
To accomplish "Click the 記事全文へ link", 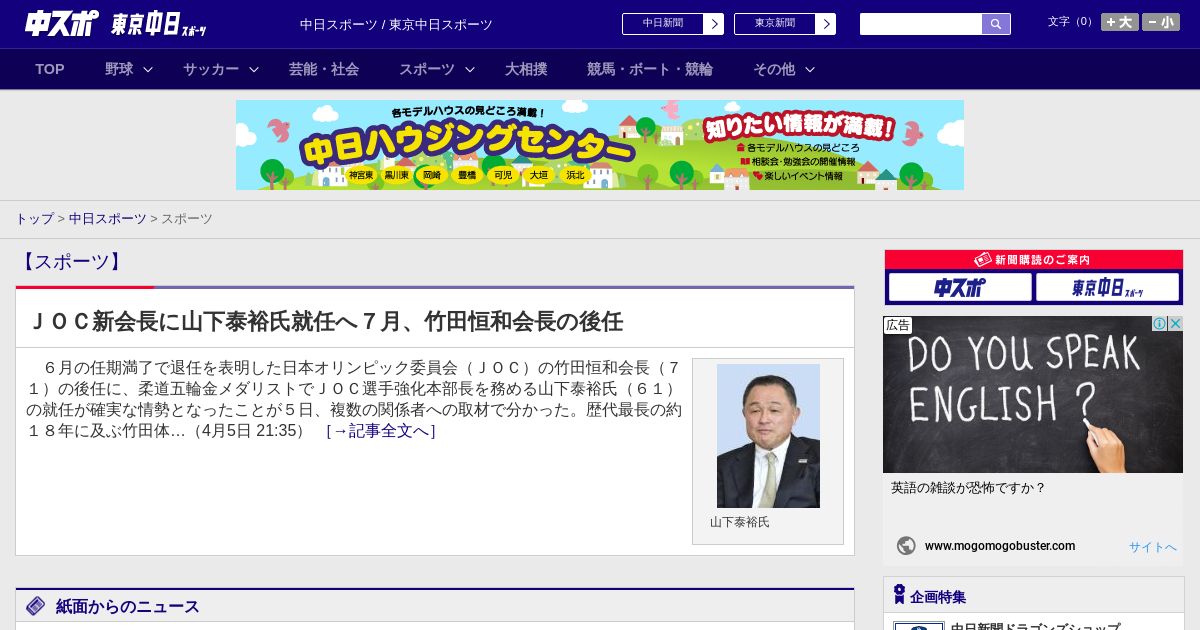I will click(381, 431).
